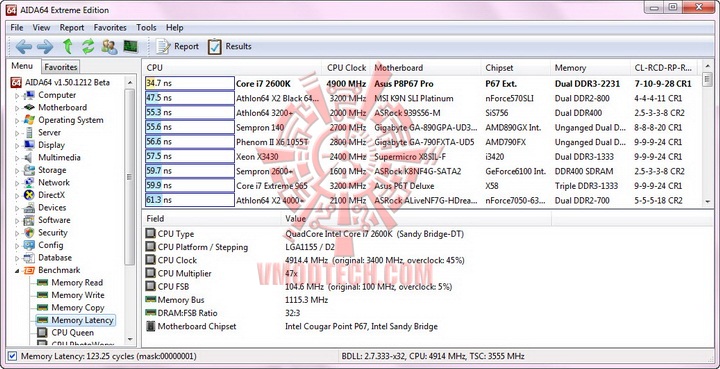Select the Software icon in tree

point(29,220)
